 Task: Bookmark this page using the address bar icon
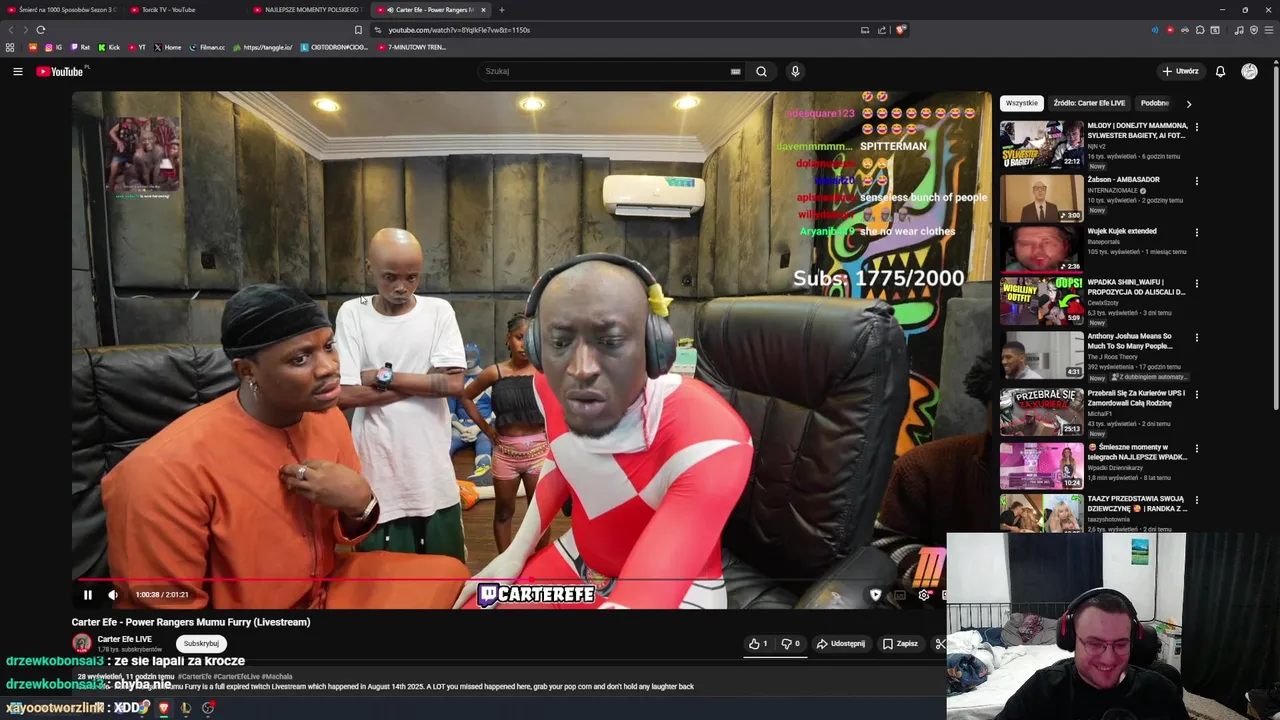pos(358,30)
